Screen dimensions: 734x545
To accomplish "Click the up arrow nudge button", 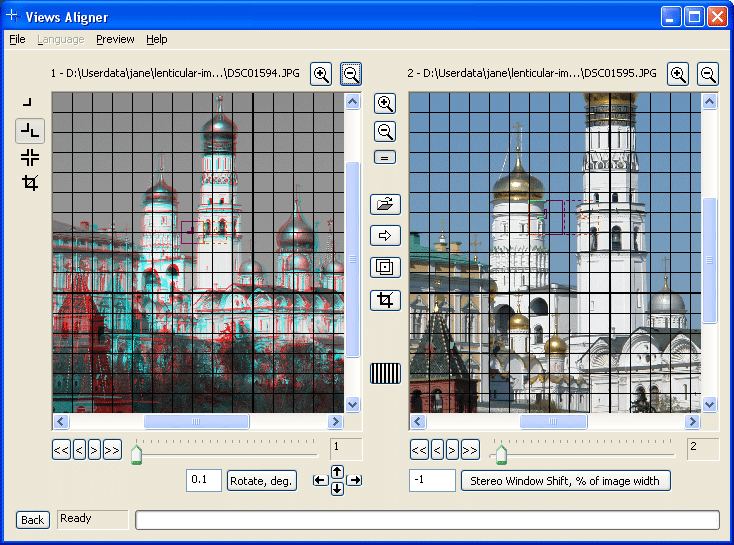I will pyautogui.click(x=337, y=472).
